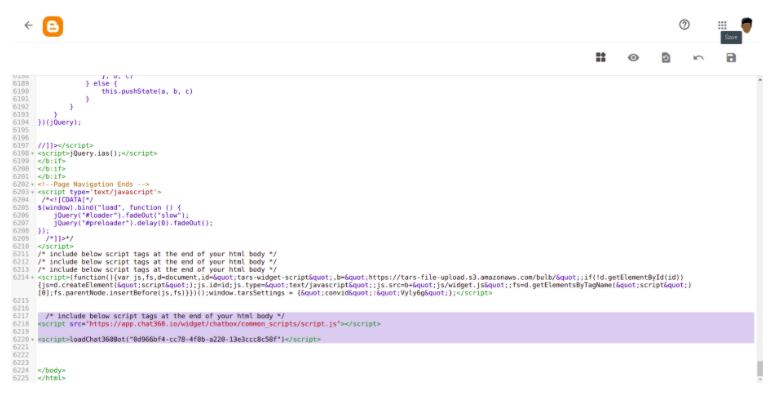Collapse the fold arrow on line 6220
777x403 pixels.
(33, 340)
